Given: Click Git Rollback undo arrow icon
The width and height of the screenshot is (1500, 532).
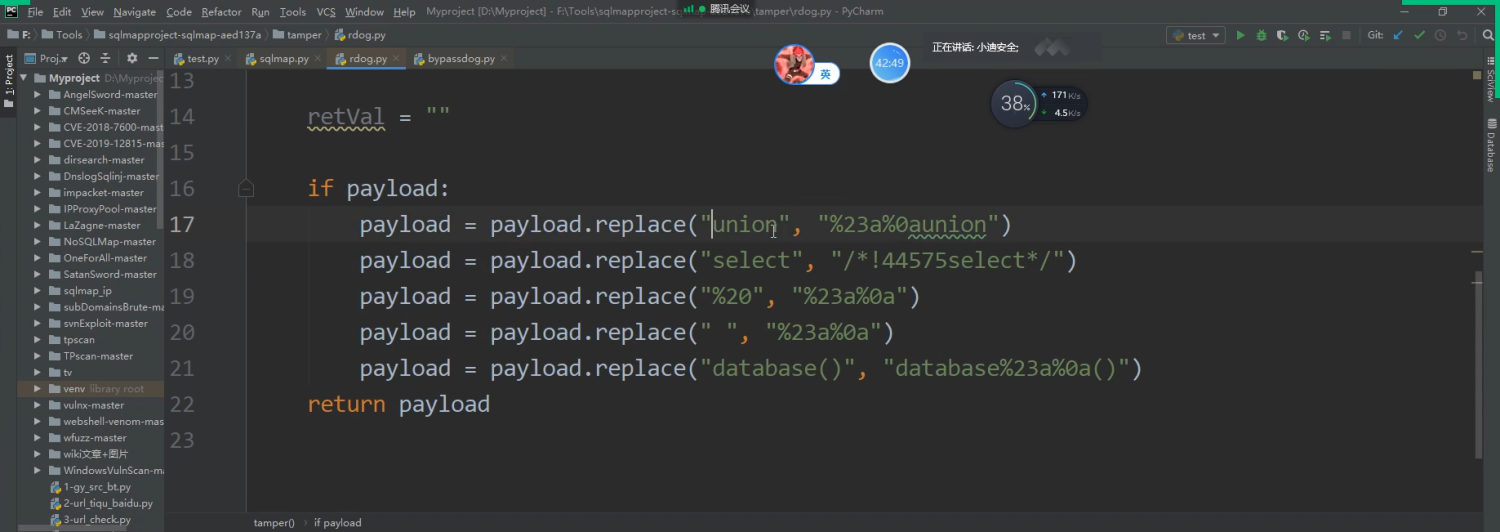Looking at the screenshot, I should pos(1462,35).
